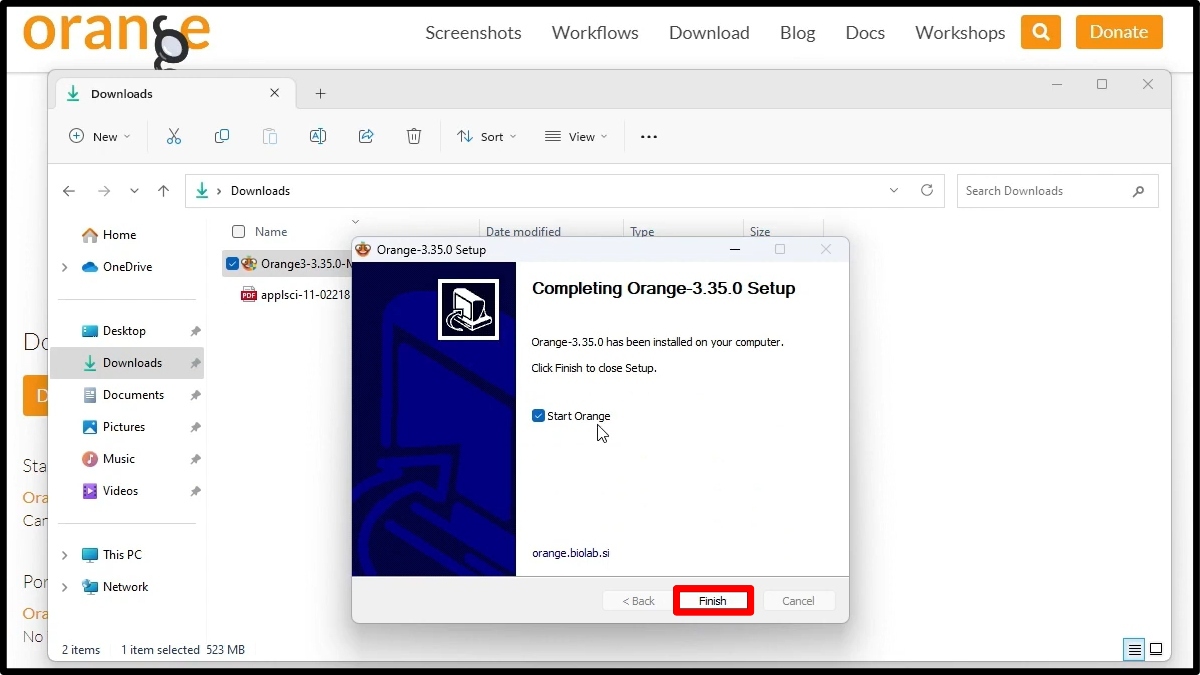The height and width of the screenshot is (675, 1200).
Task: Open Blog website menu
Action: click(797, 32)
